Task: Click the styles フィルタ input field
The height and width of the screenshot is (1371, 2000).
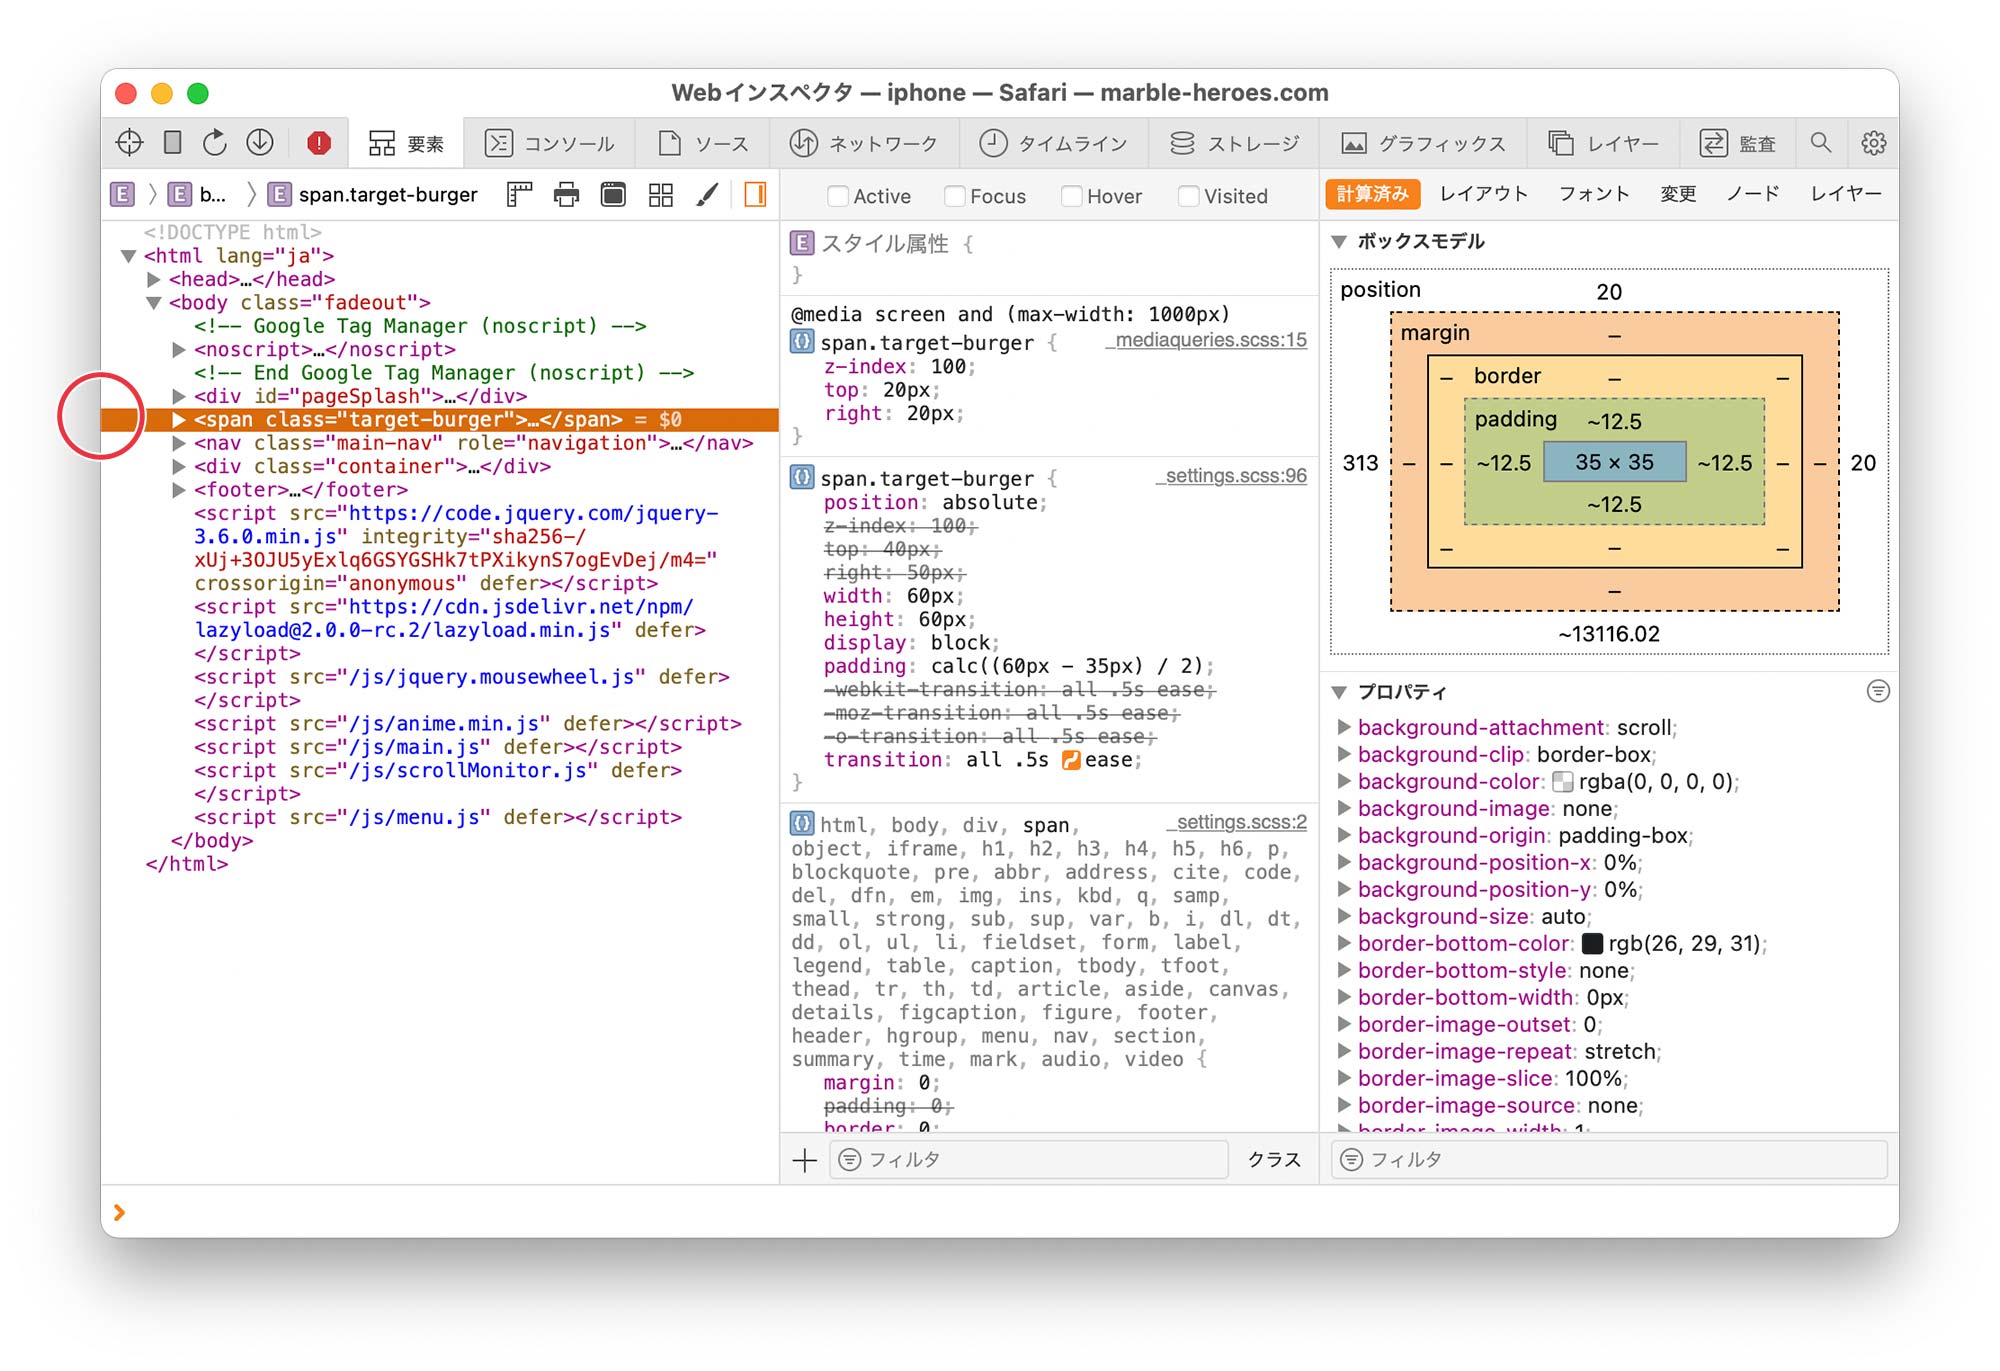Action: [1030, 1159]
